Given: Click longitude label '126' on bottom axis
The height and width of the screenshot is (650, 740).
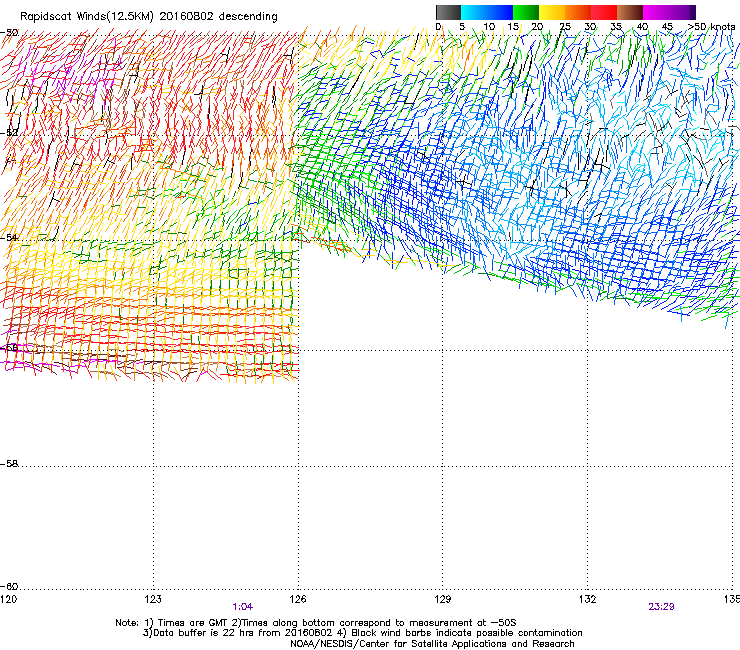Looking at the screenshot, I should [x=298, y=599].
